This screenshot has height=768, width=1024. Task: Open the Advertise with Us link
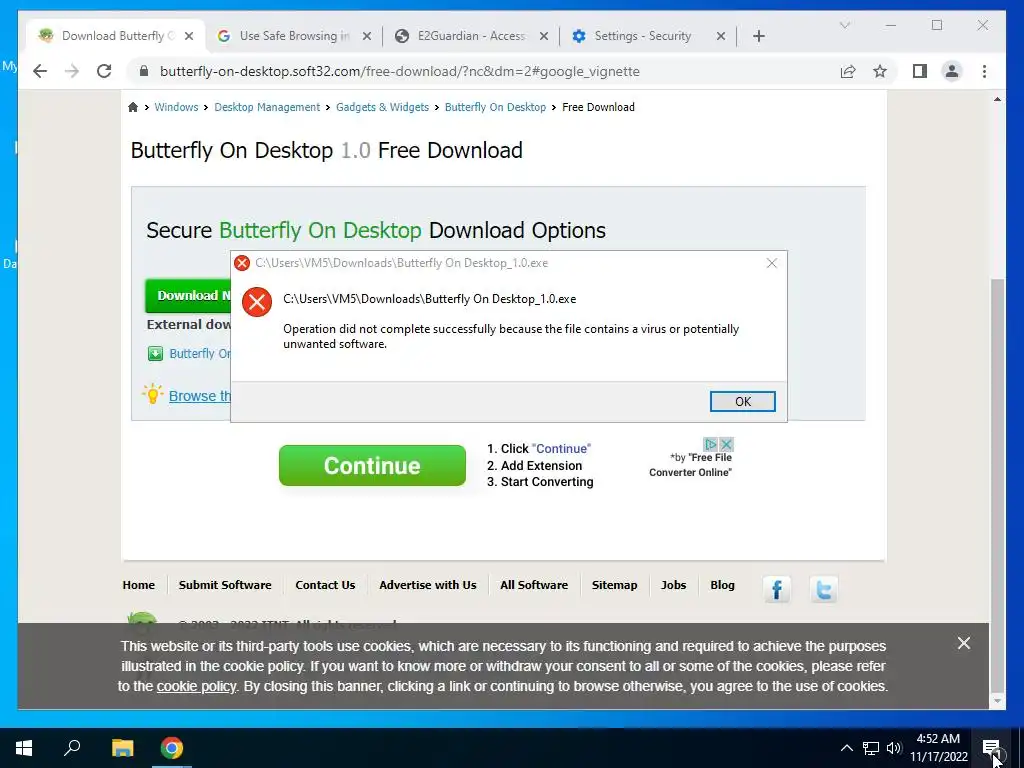point(428,585)
